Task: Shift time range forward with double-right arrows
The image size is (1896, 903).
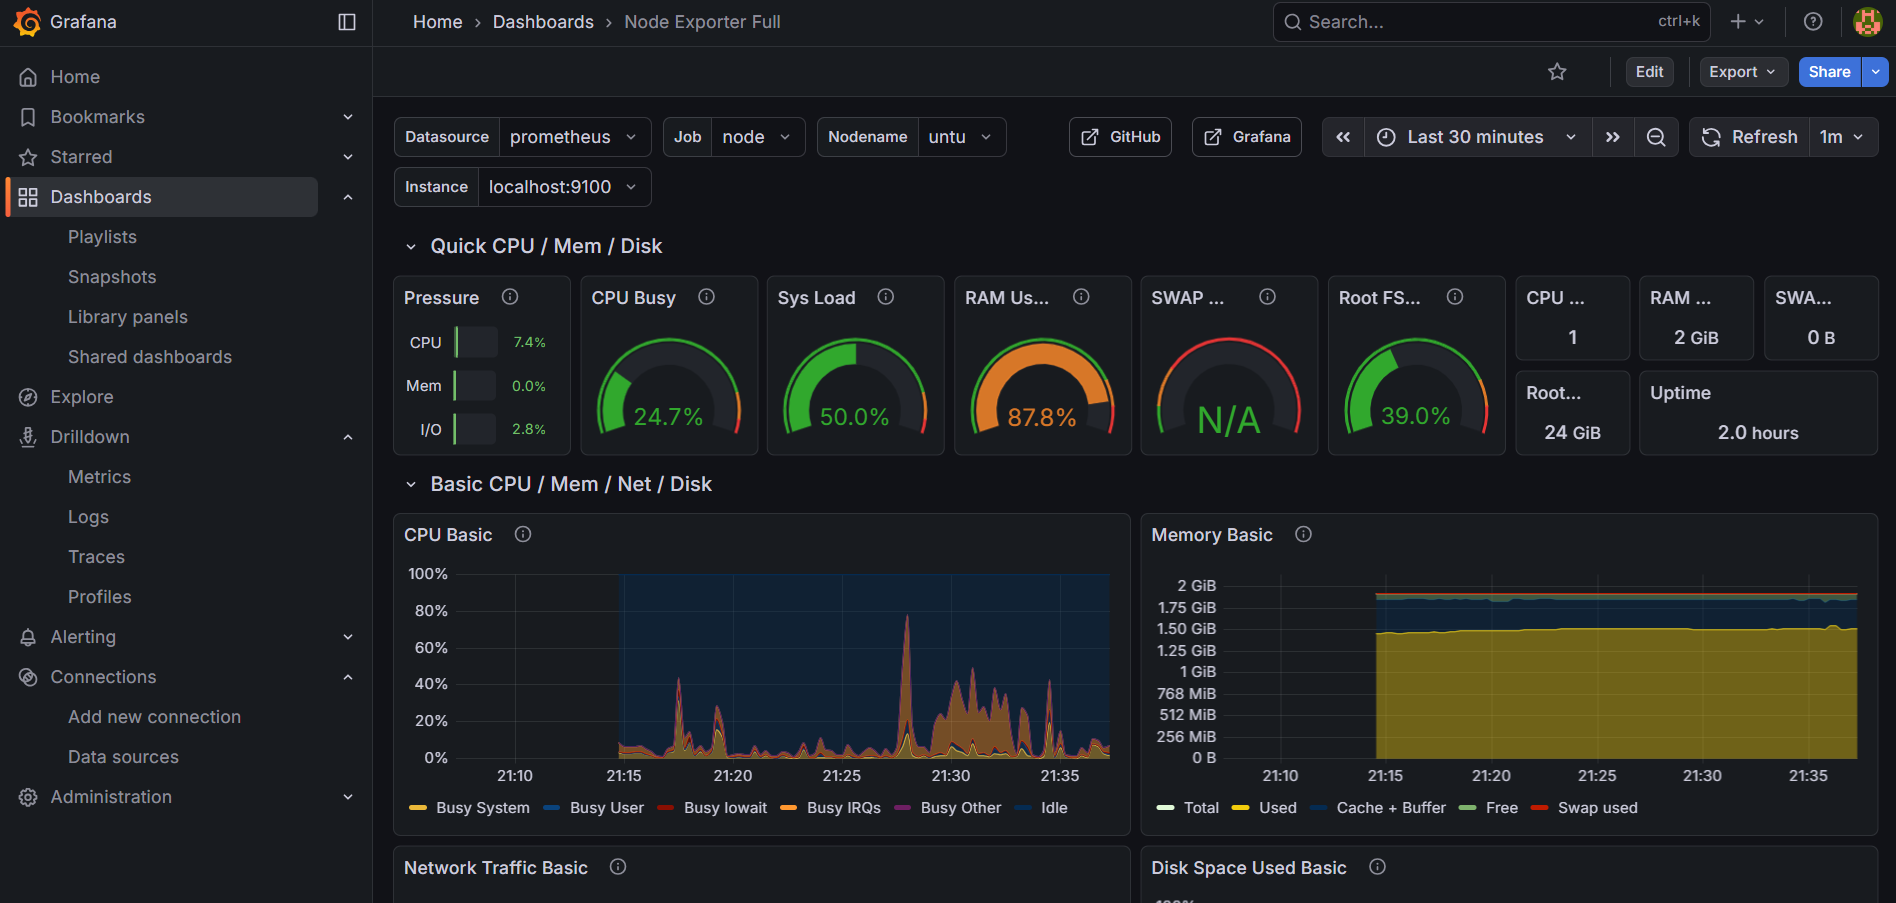Action: point(1613,137)
